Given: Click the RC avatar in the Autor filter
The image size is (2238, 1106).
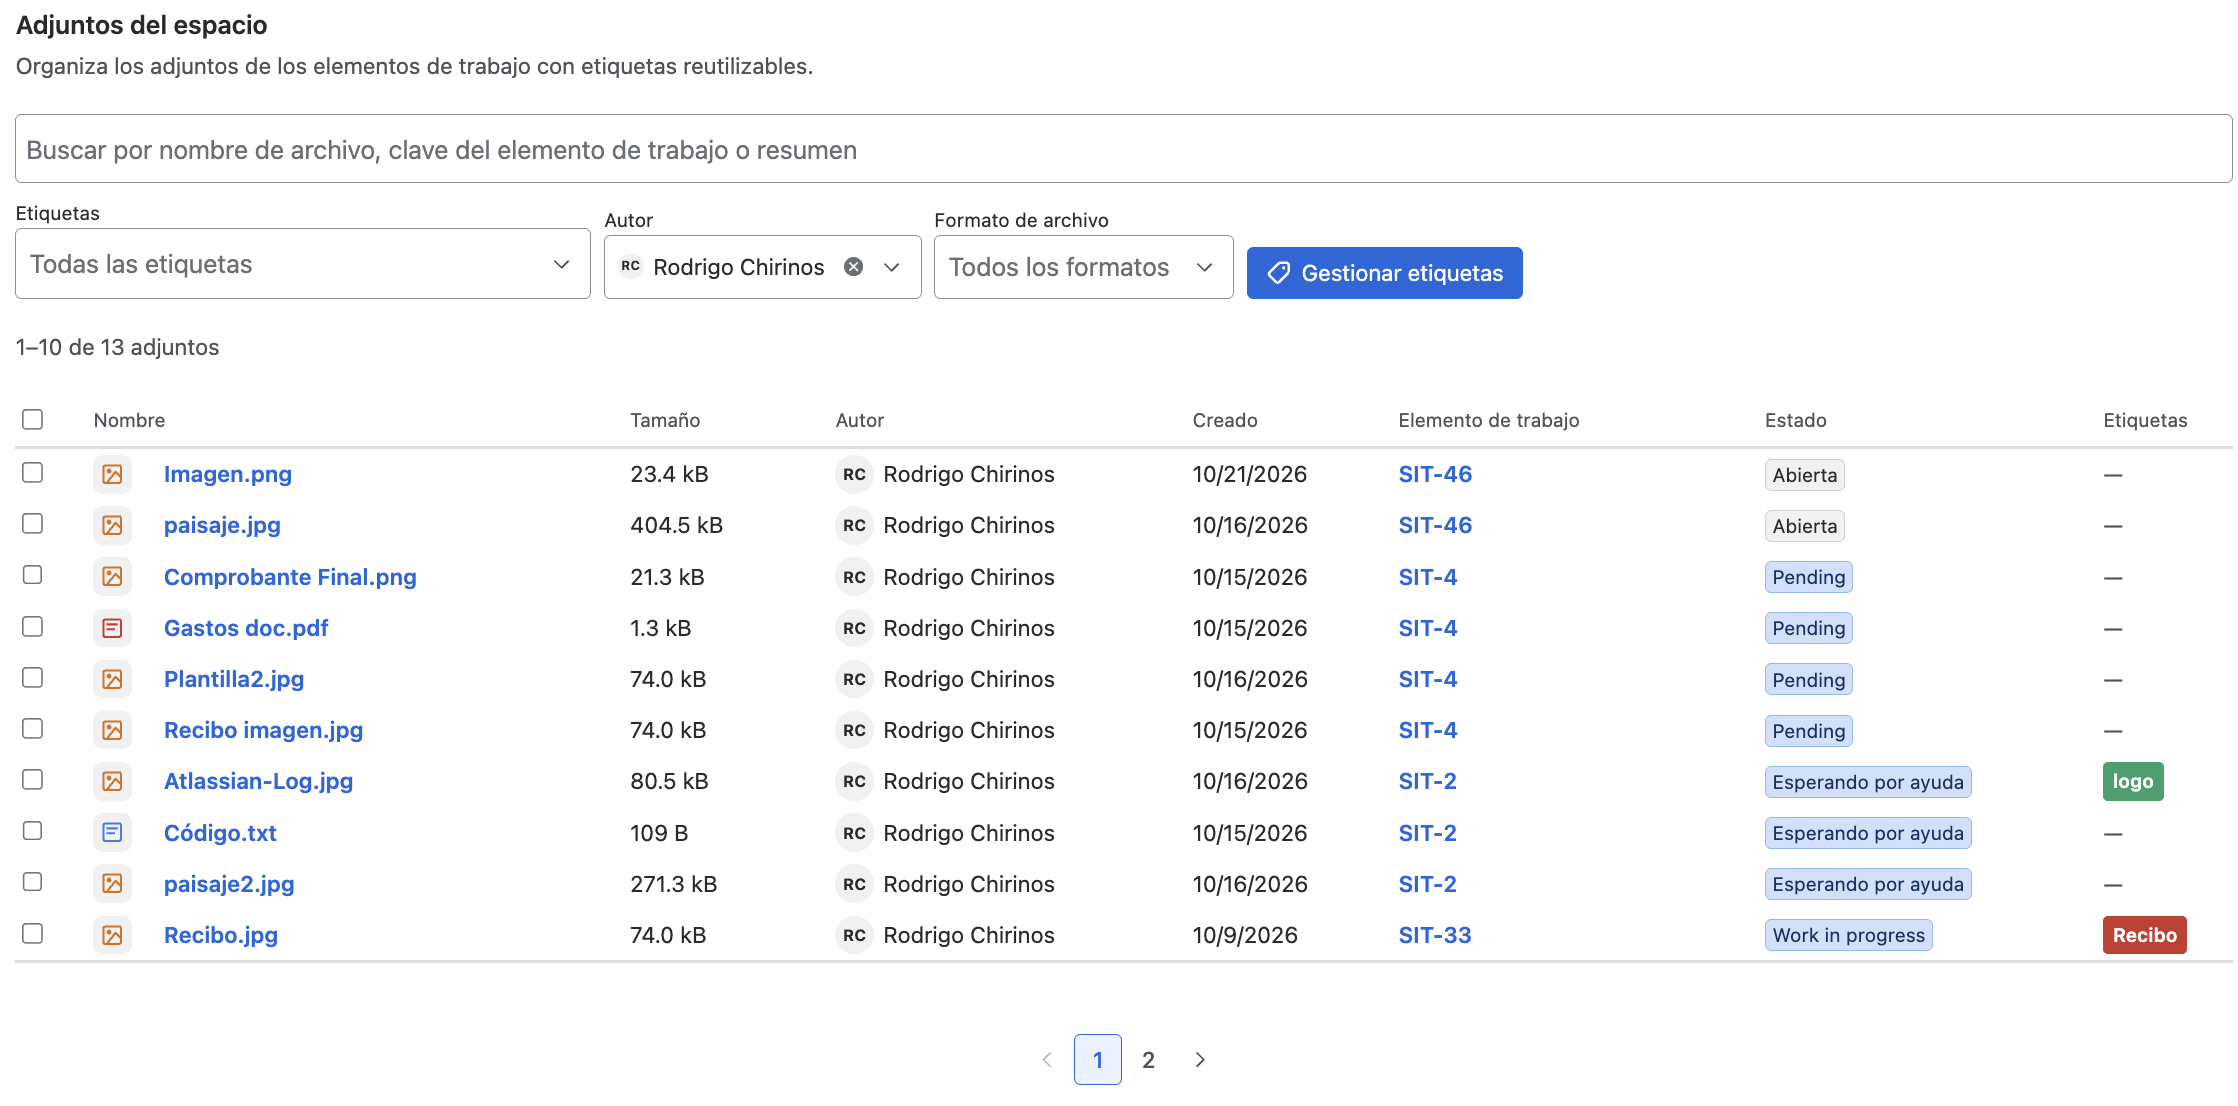Looking at the screenshot, I should click(x=630, y=266).
